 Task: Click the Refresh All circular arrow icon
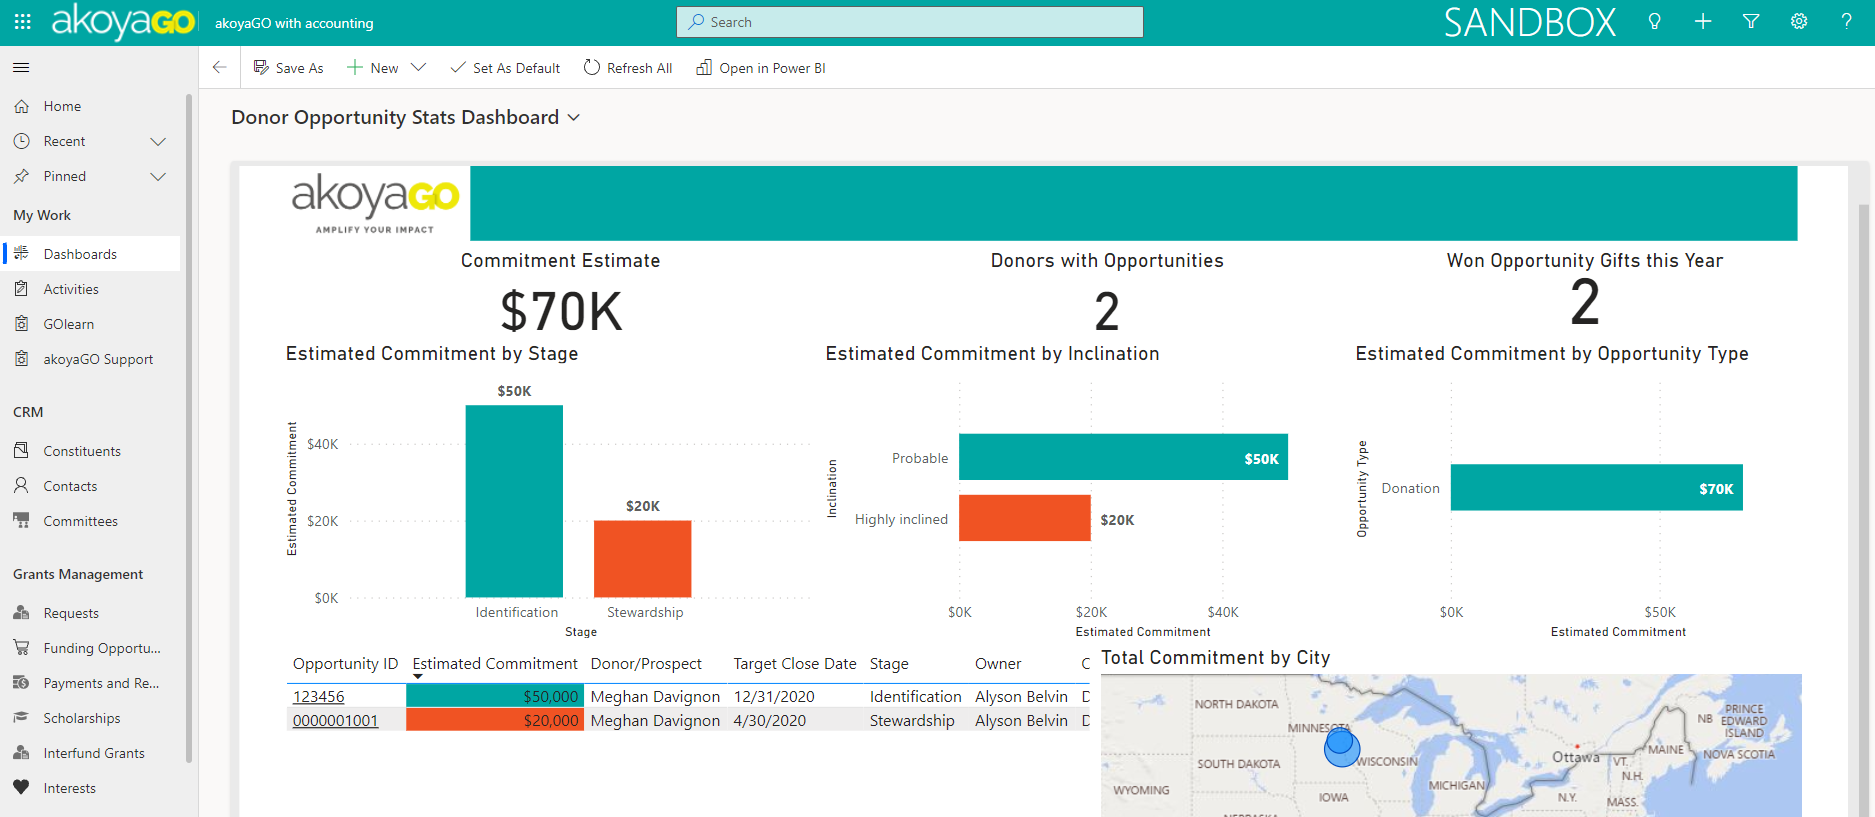(592, 67)
